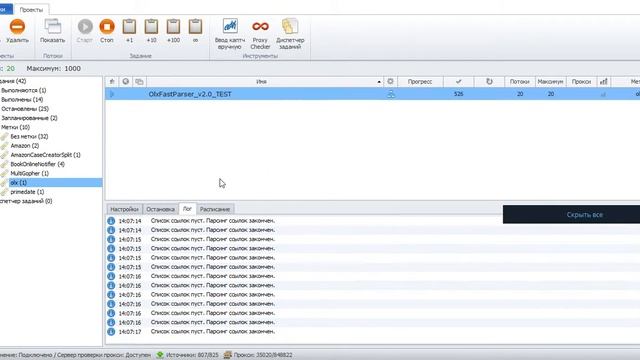Image resolution: width=640 pixels, height=360 pixels.
Task: Click the clock column header icon
Action: coord(126,82)
